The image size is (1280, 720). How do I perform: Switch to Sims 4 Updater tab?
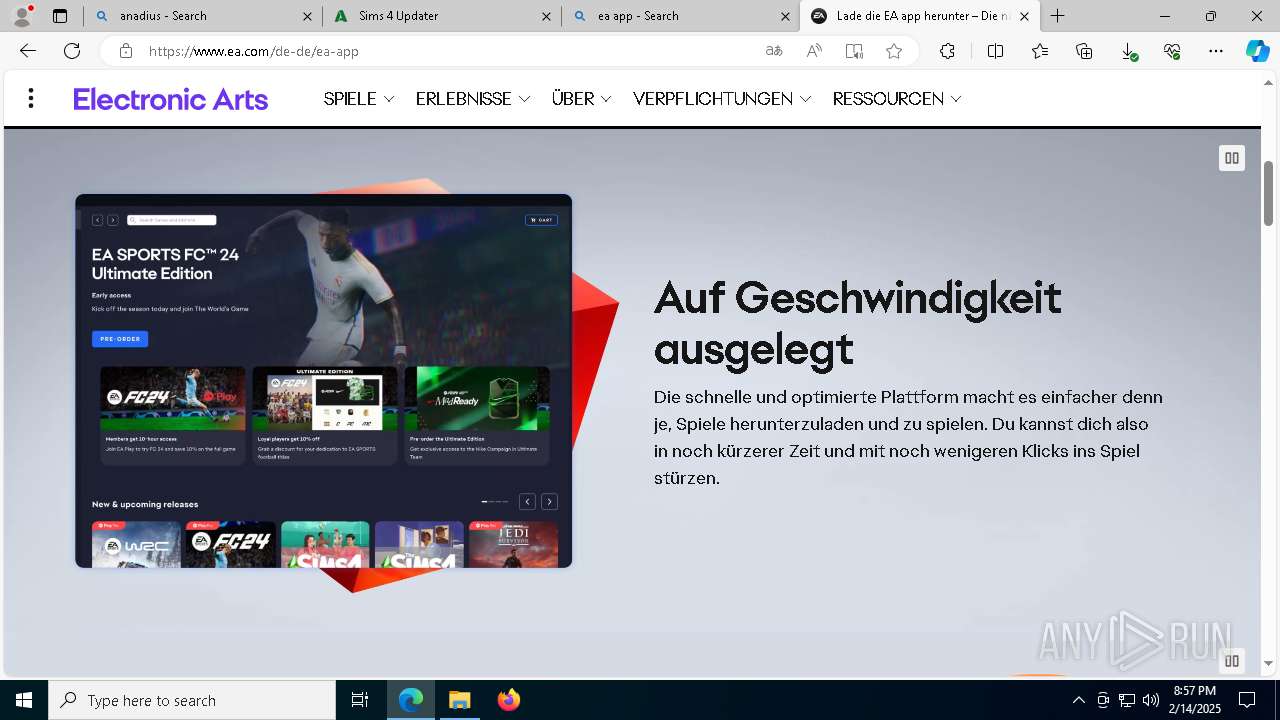(x=442, y=16)
